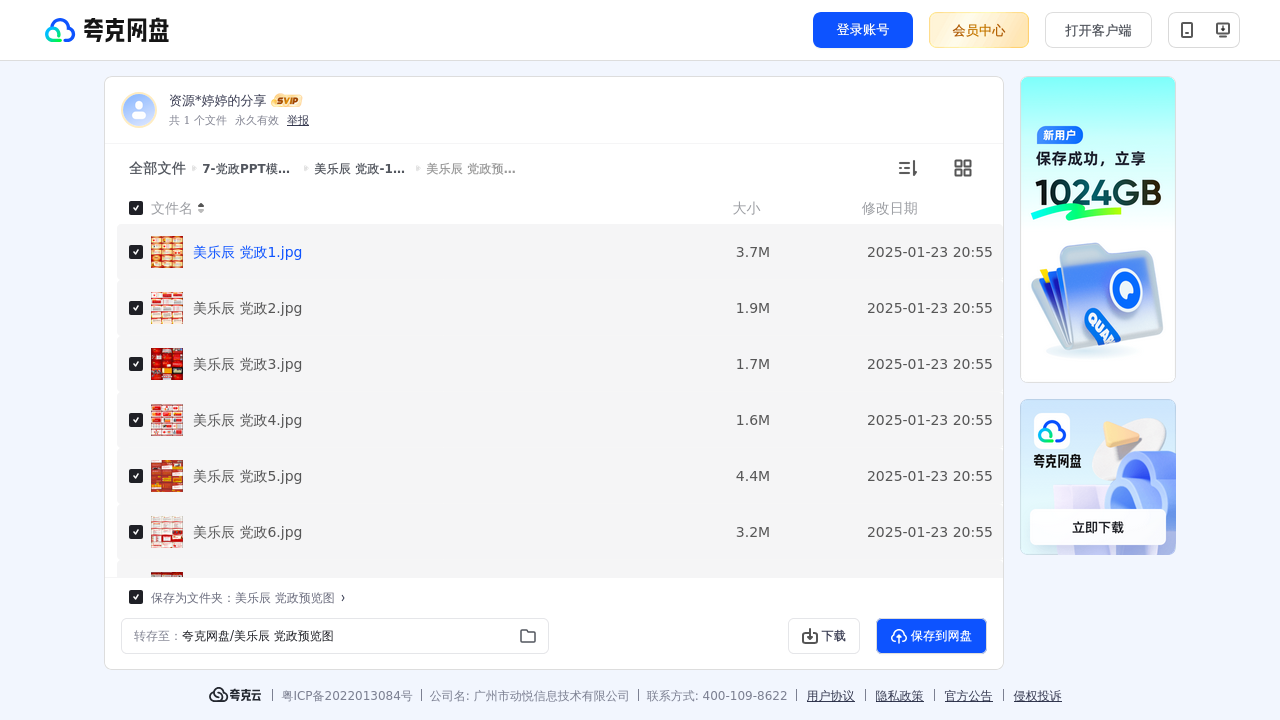Screen dimensions: 1280x720
Task: Go to 7-党政PPT模… breadcrumb
Action: pos(247,169)
